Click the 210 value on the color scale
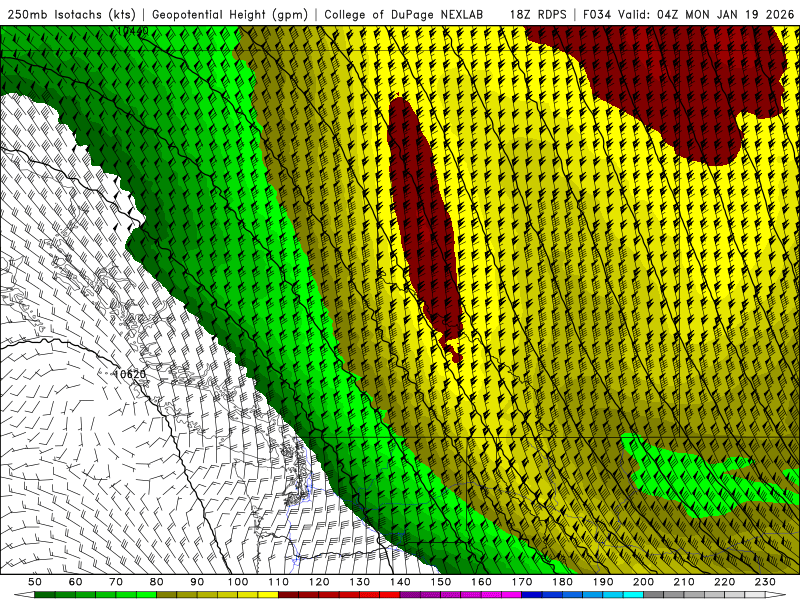Screen dimensions: 800x600 pos(685,582)
